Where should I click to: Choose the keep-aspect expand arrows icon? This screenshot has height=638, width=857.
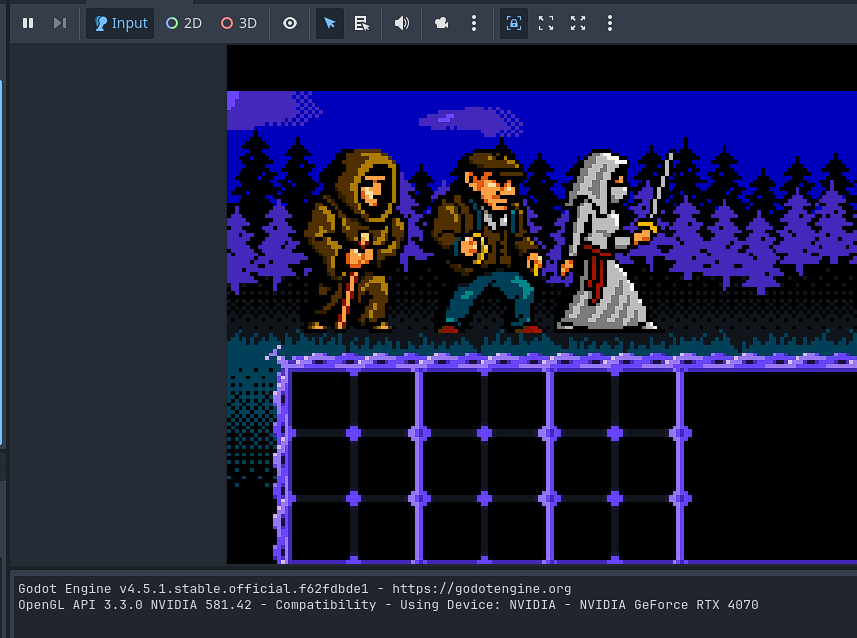pos(578,23)
